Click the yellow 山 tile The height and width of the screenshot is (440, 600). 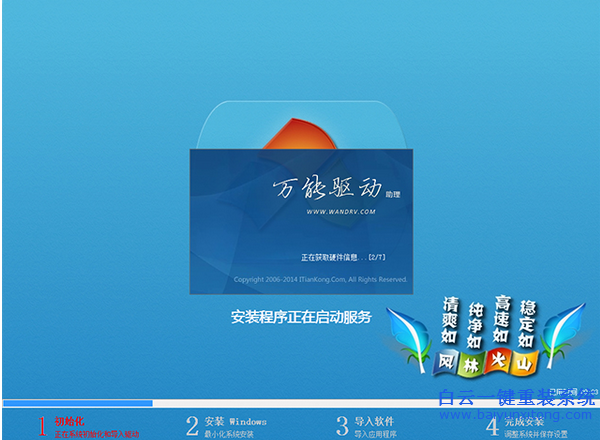coord(525,361)
